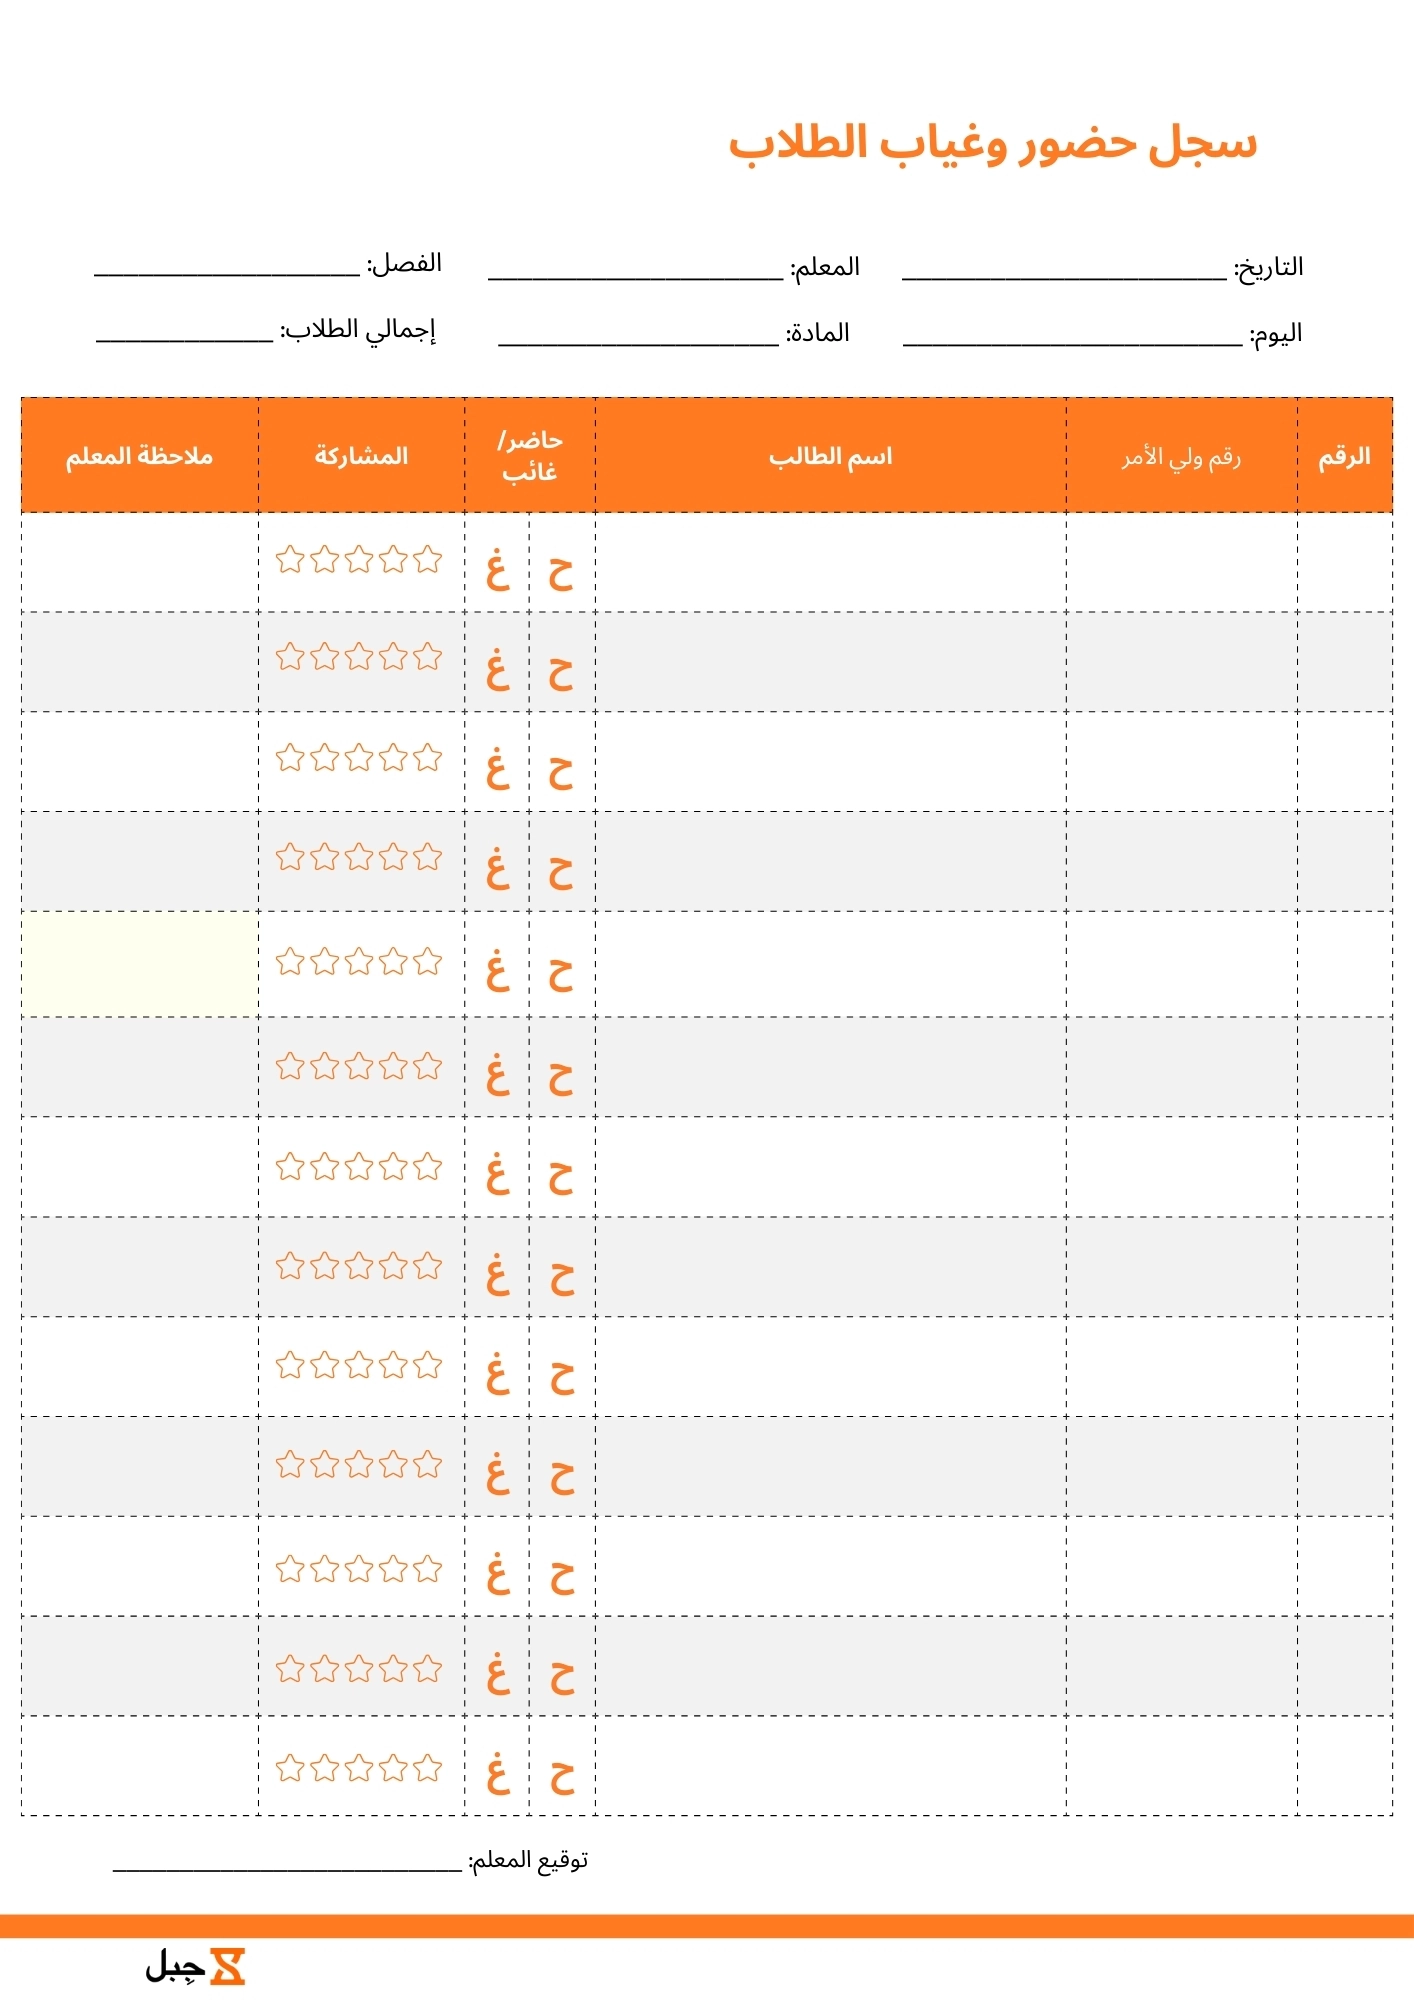Click the leftmost star in the seventh row
This screenshot has height=2000, width=1414.
pos(290,1166)
